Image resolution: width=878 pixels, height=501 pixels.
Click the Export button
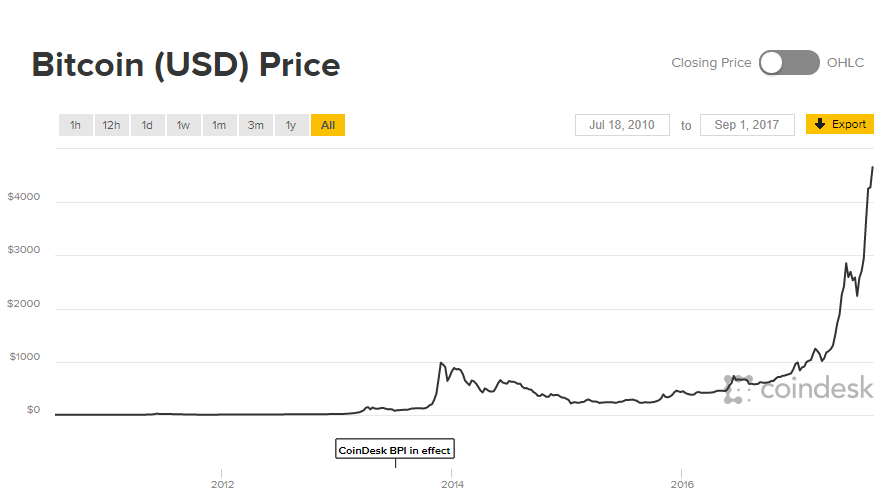(840, 124)
